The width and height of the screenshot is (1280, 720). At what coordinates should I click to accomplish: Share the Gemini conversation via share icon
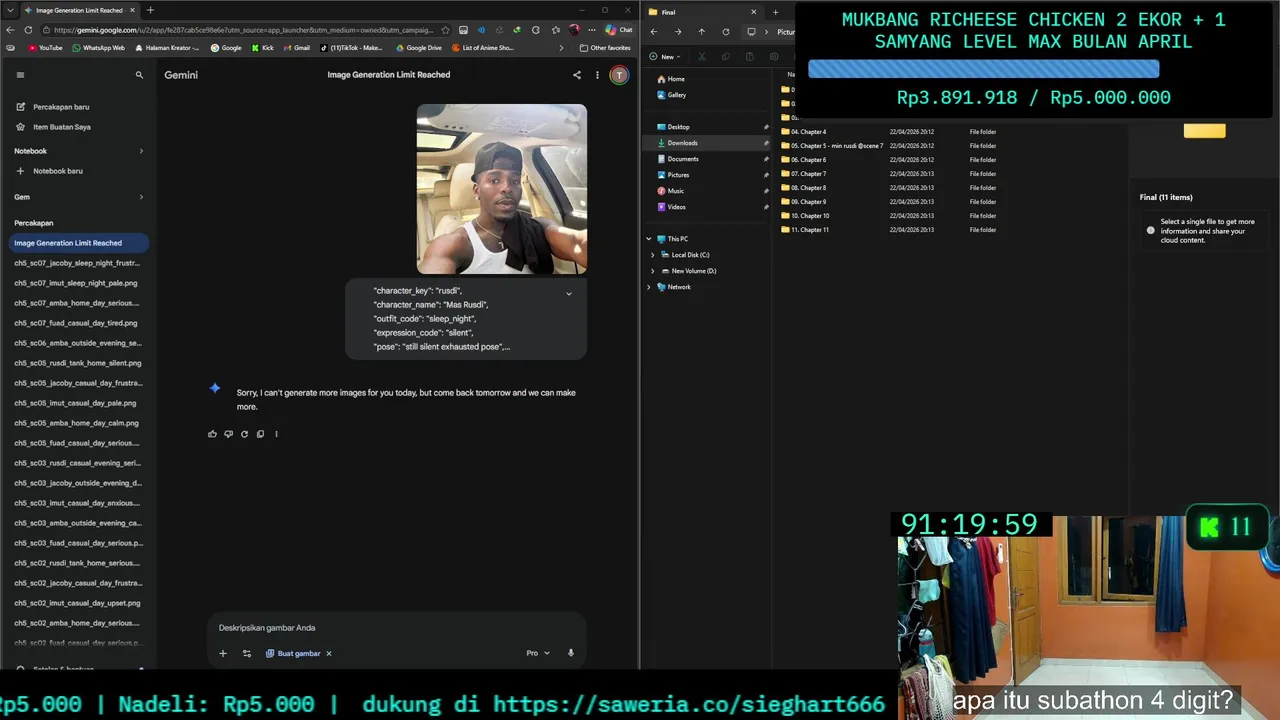[x=576, y=75]
